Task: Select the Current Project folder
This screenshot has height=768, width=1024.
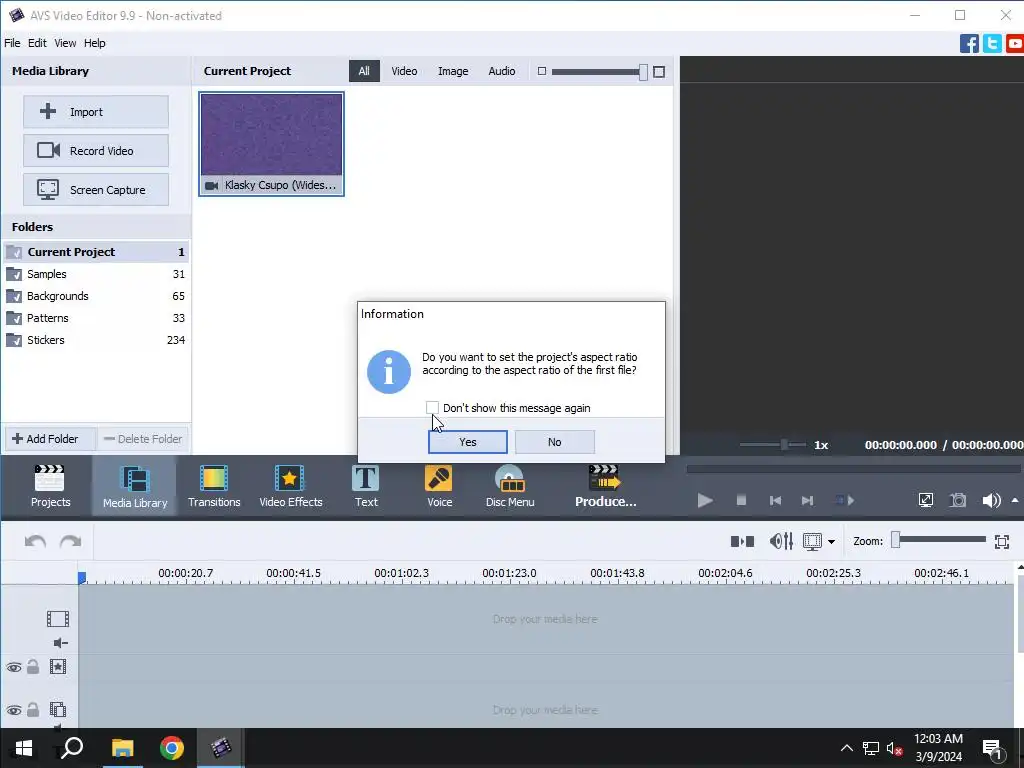Action: [96, 252]
